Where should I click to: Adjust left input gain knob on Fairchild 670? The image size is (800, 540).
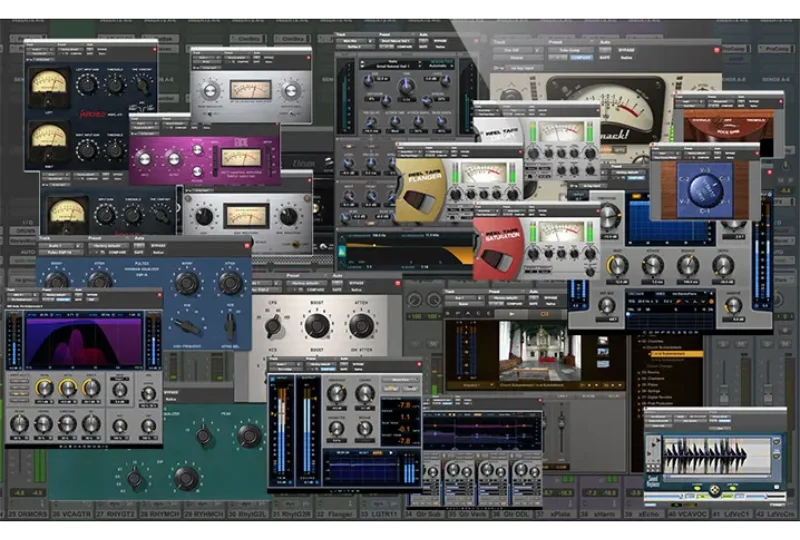click(x=88, y=85)
